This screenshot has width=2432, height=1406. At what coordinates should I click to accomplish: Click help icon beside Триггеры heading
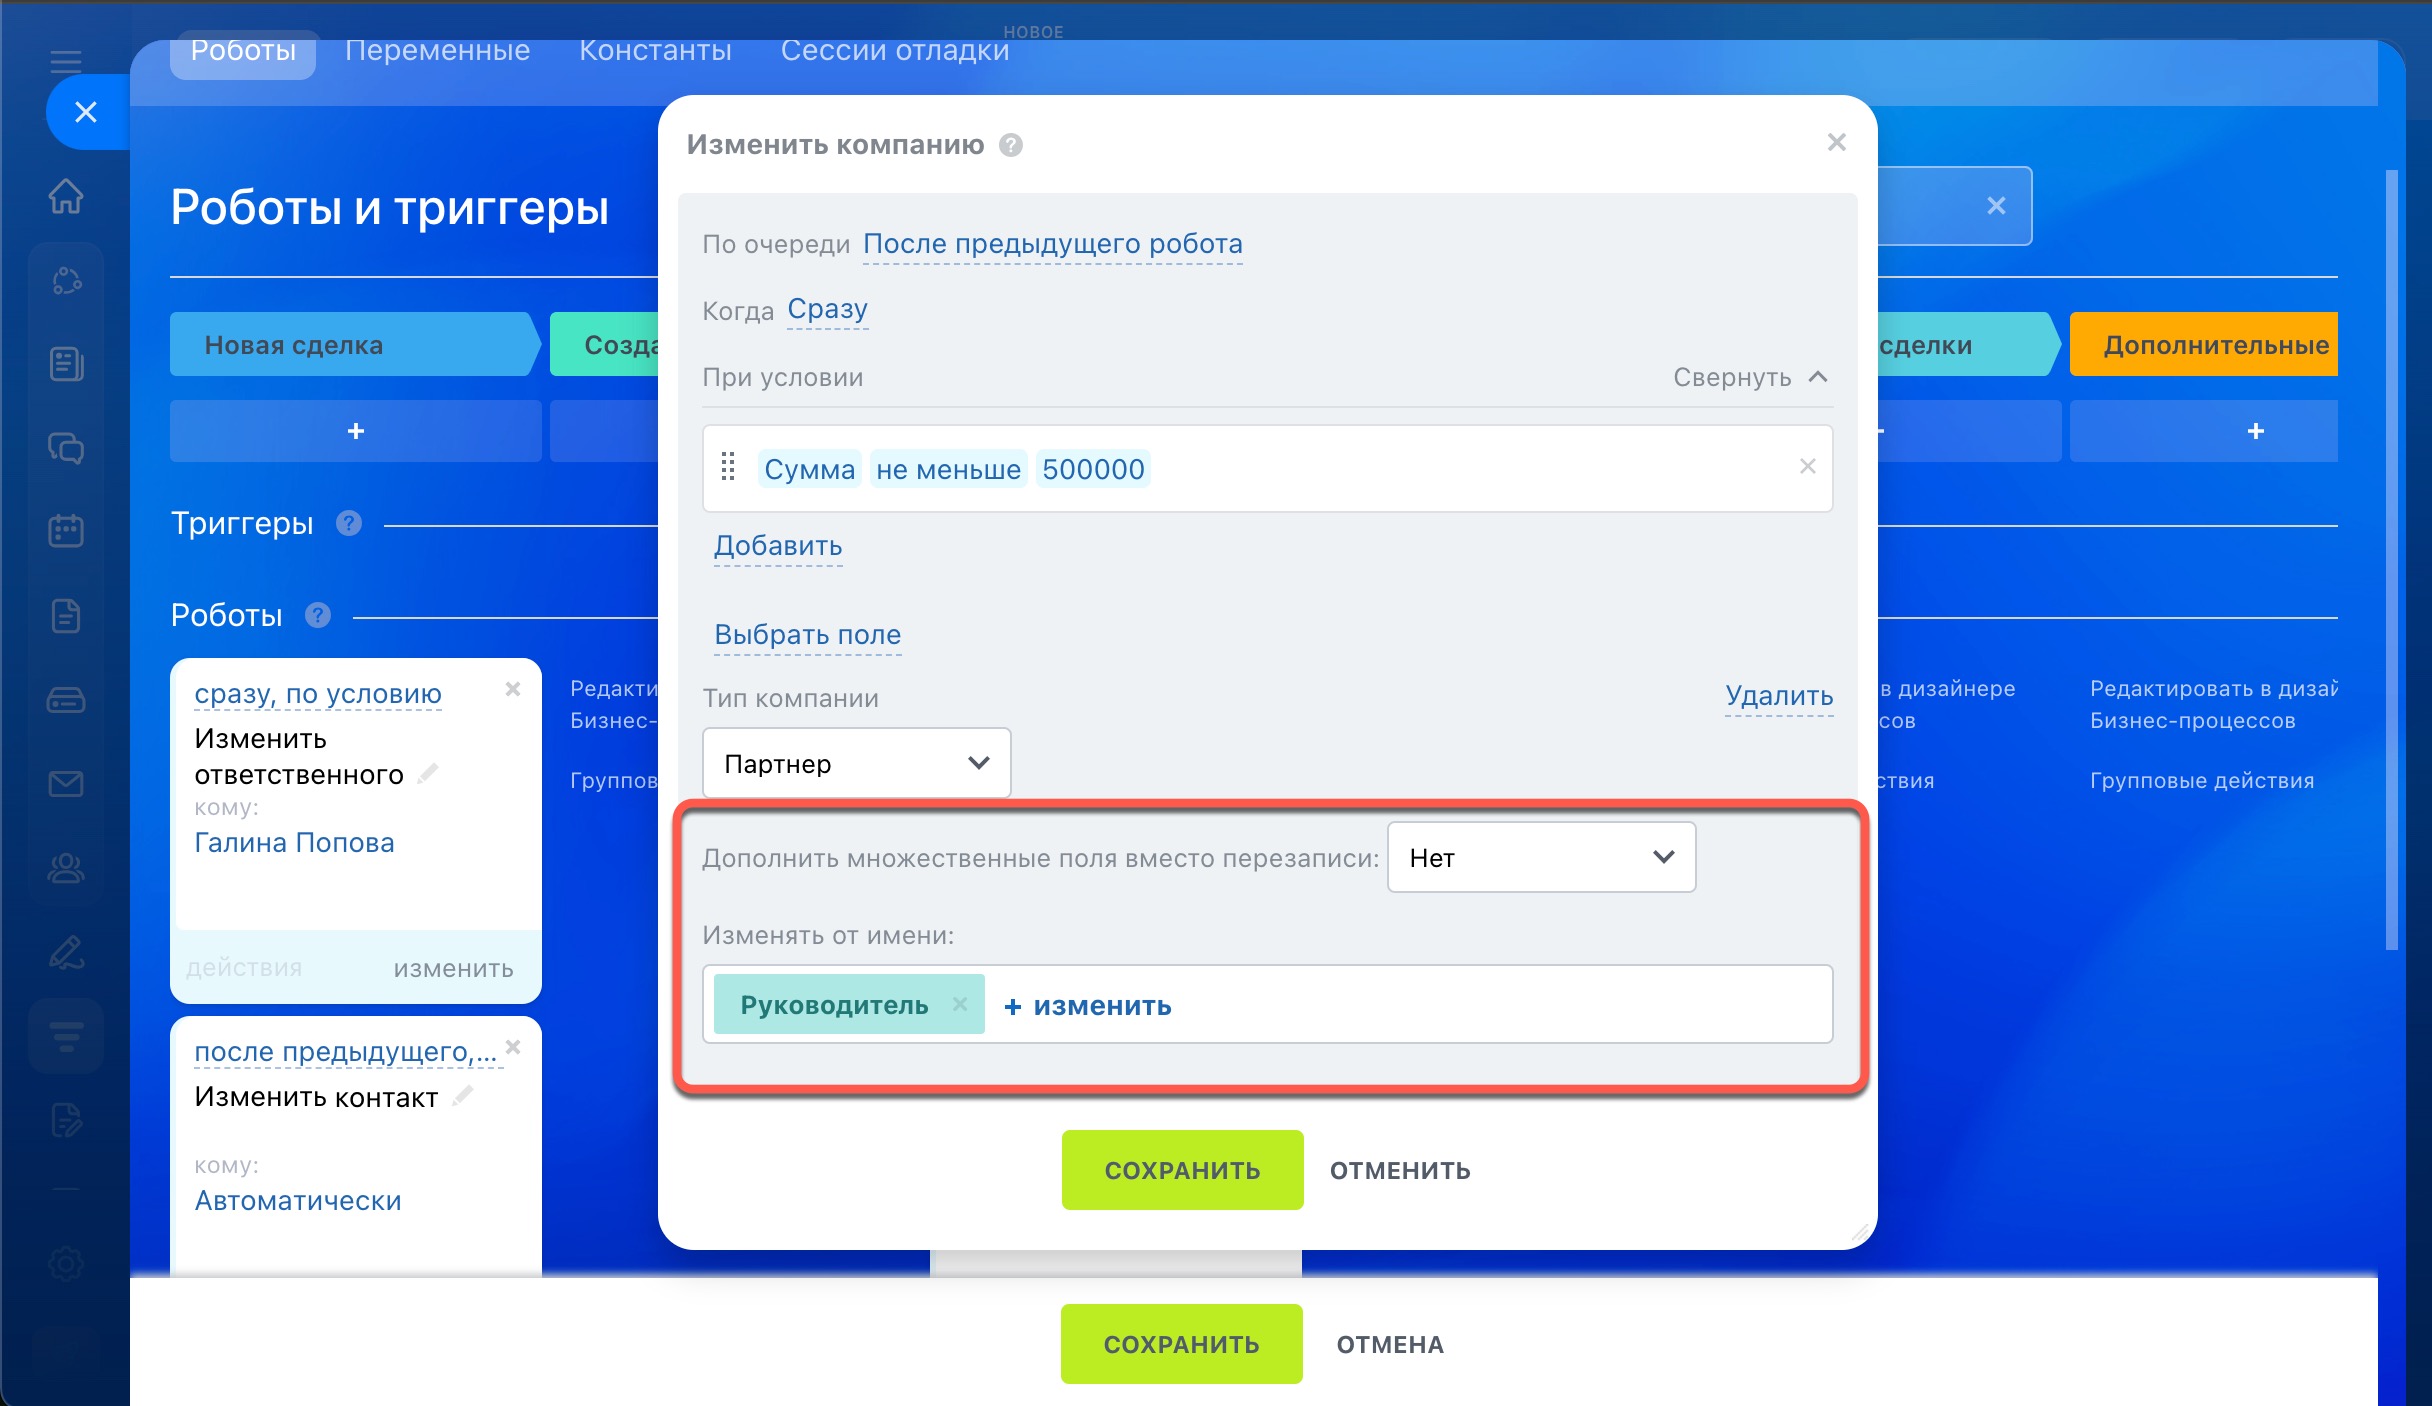coord(349,523)
